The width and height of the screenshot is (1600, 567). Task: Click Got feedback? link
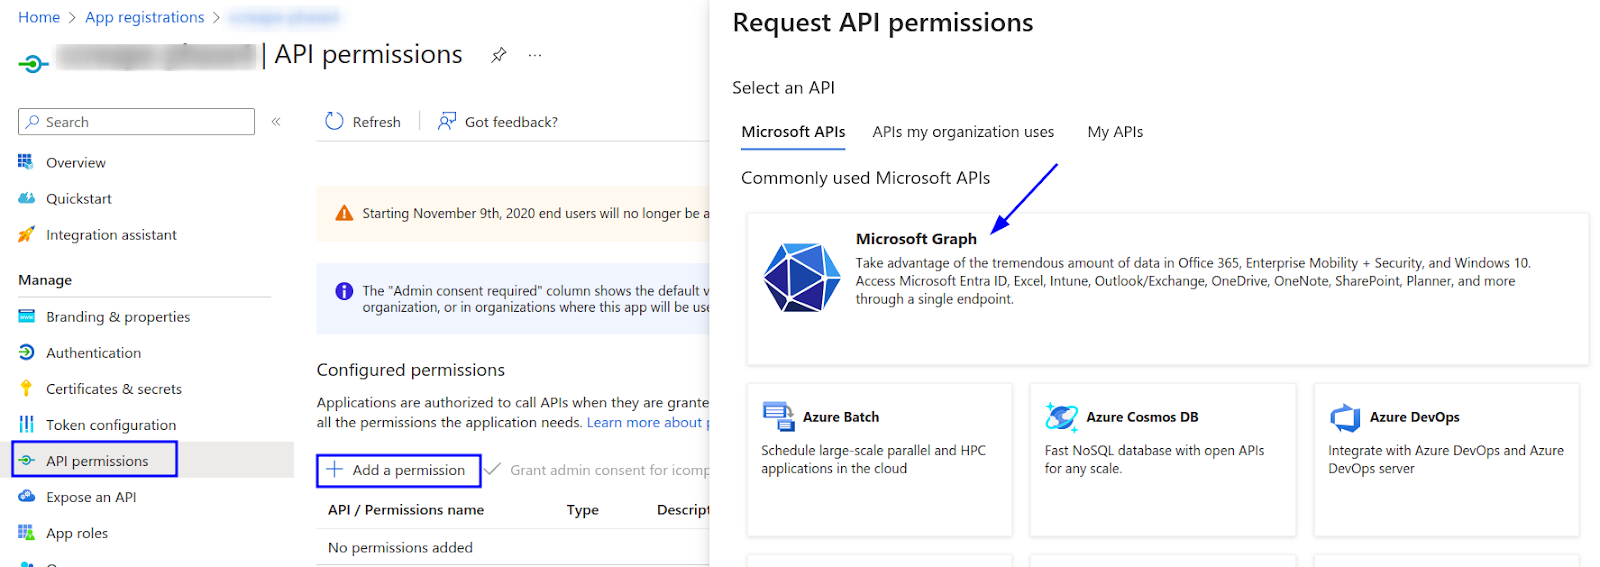tap(511, 122)
